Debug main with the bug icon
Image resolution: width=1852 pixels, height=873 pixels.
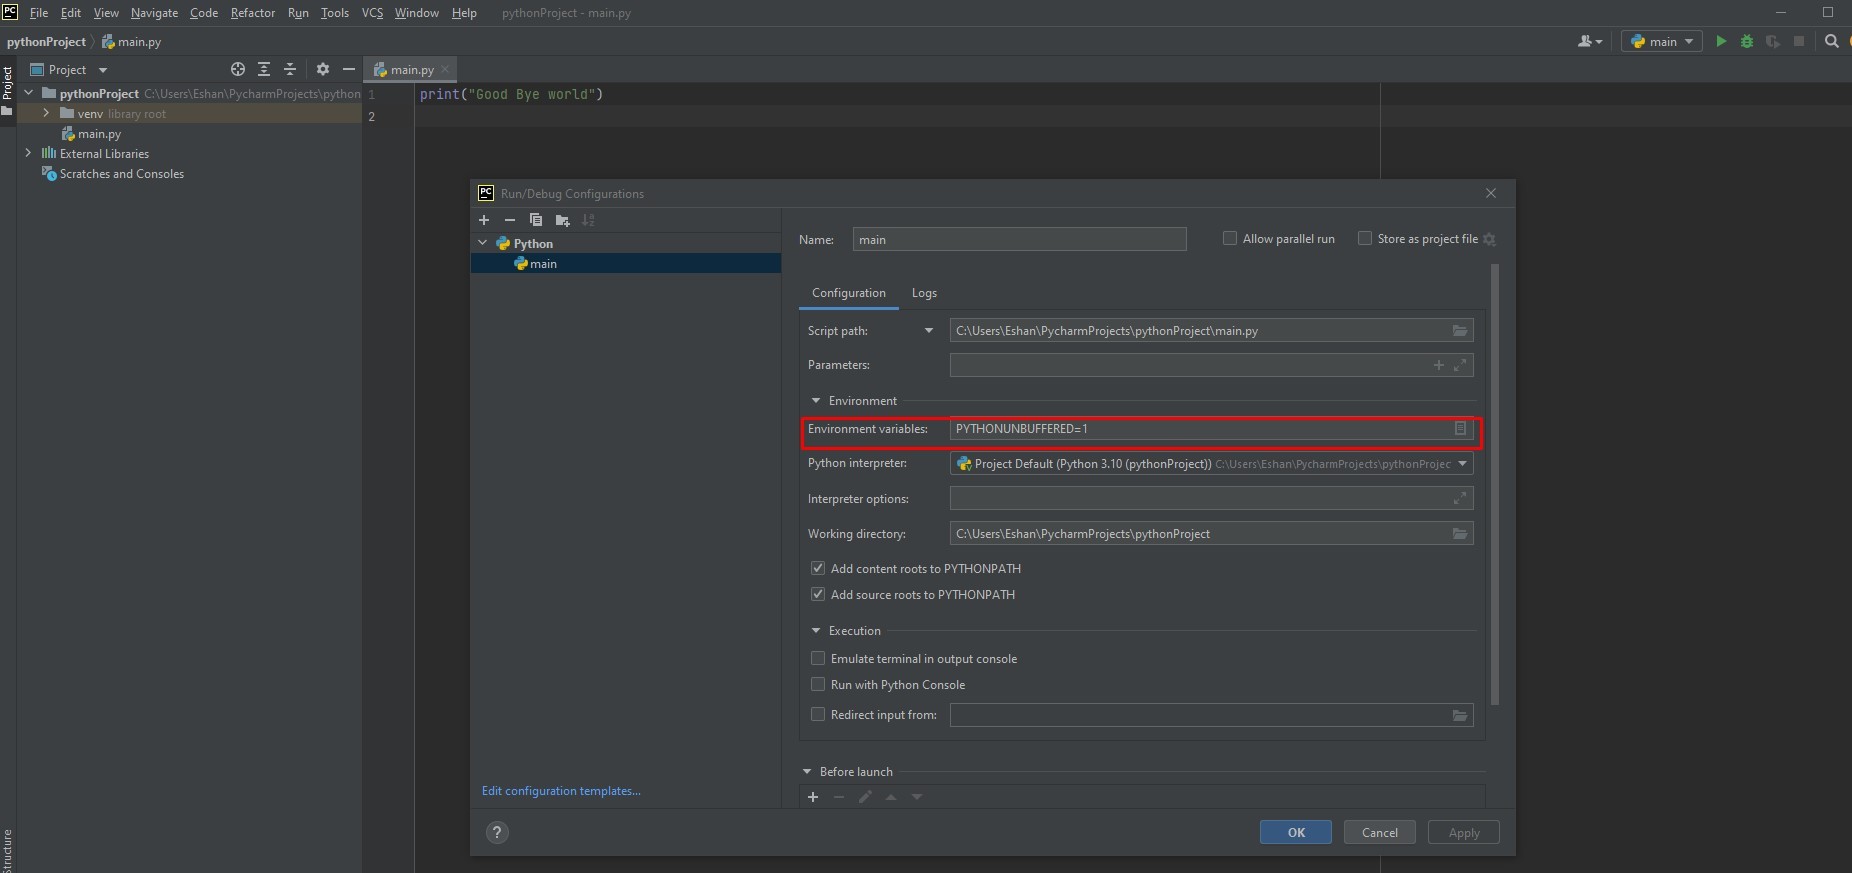coord(1747,41)
